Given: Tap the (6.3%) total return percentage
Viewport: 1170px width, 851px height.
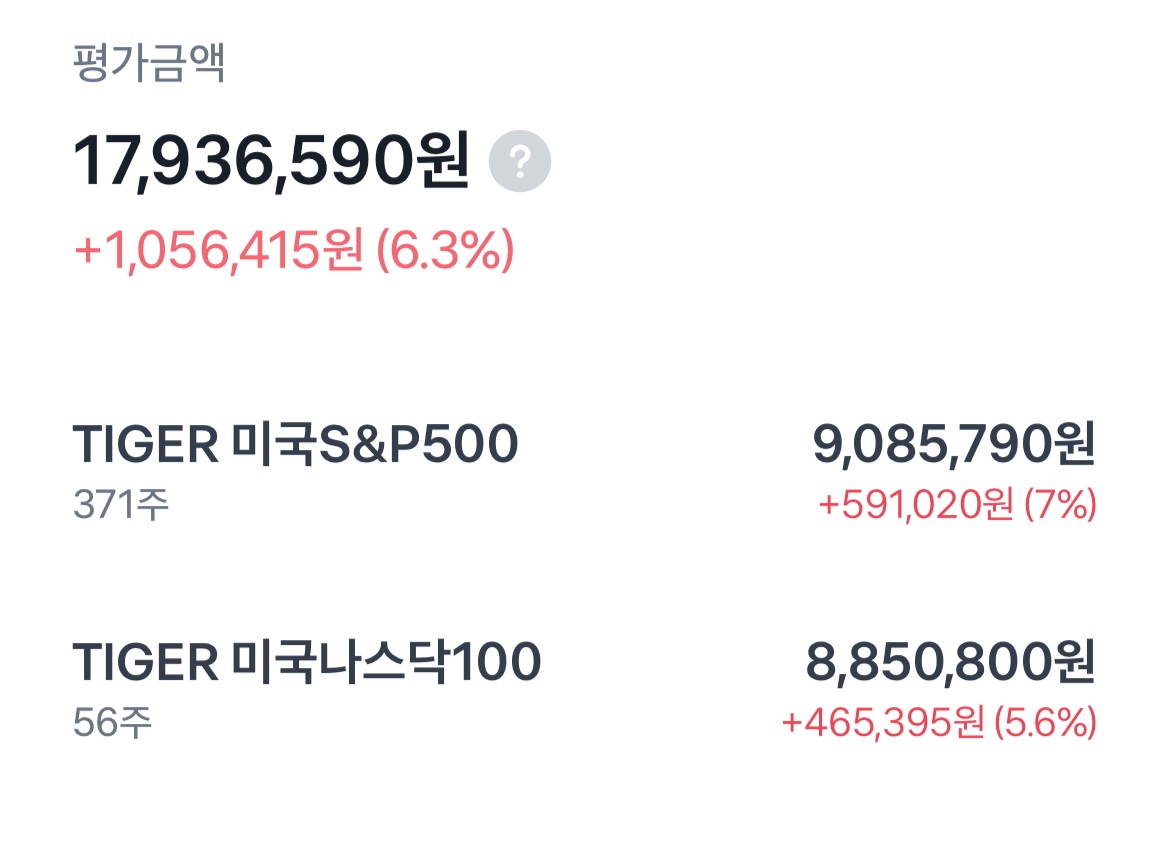Looking at the screenshot, I should click(x=445, y=250).
